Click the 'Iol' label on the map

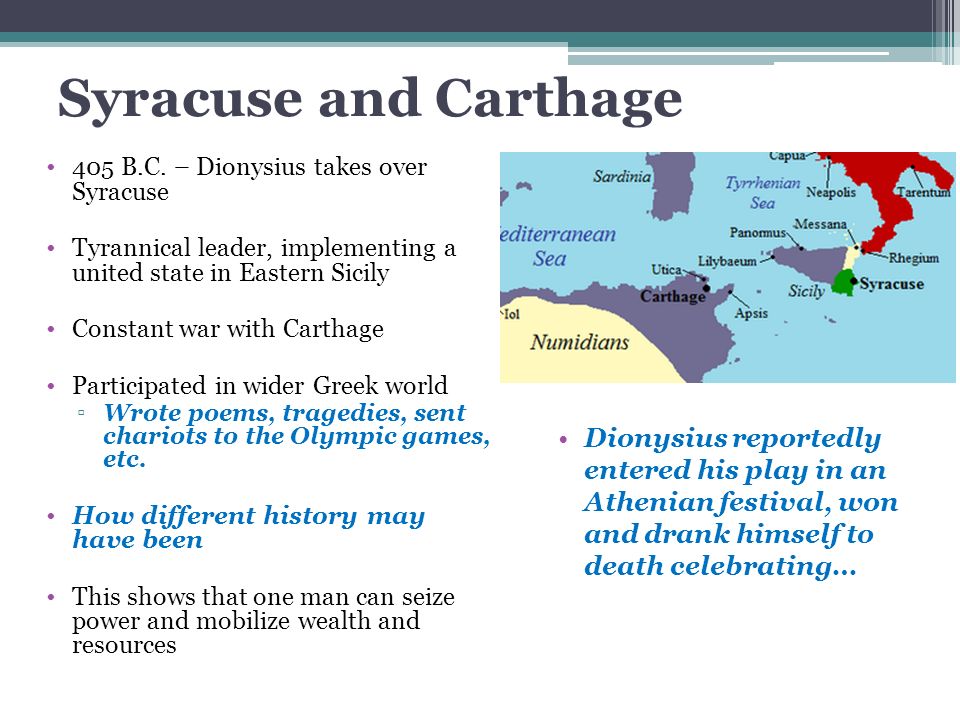(x=511, y=315)
